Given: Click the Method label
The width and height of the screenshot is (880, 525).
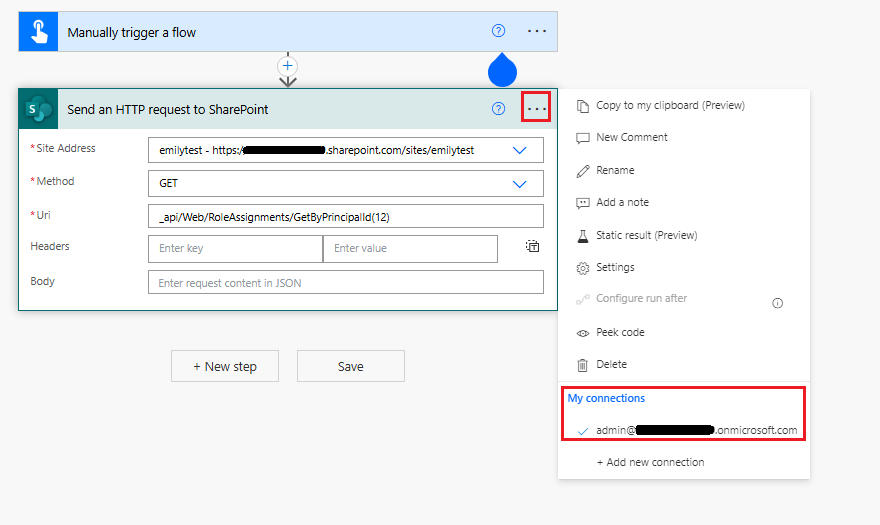Looking at the screenshot, I should (55, 181).
